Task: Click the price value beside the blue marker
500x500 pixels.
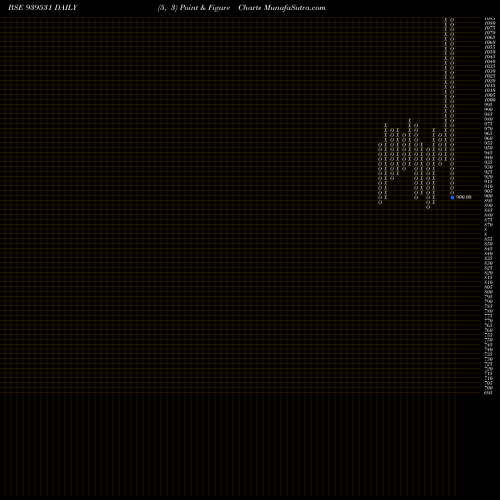Action: pos(464,197)
